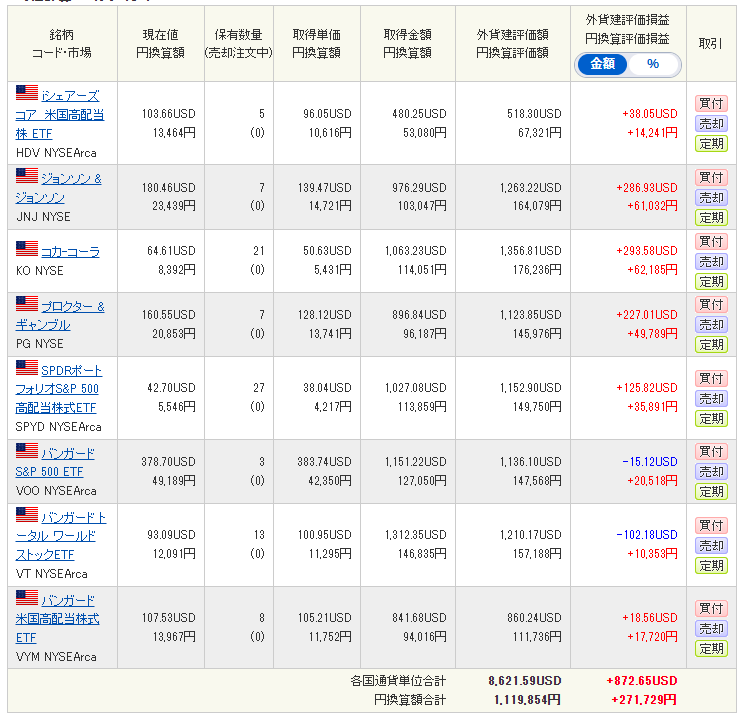Click 買付 button for PG
Viewport: 744px width, 722px height.
point(711,305)
